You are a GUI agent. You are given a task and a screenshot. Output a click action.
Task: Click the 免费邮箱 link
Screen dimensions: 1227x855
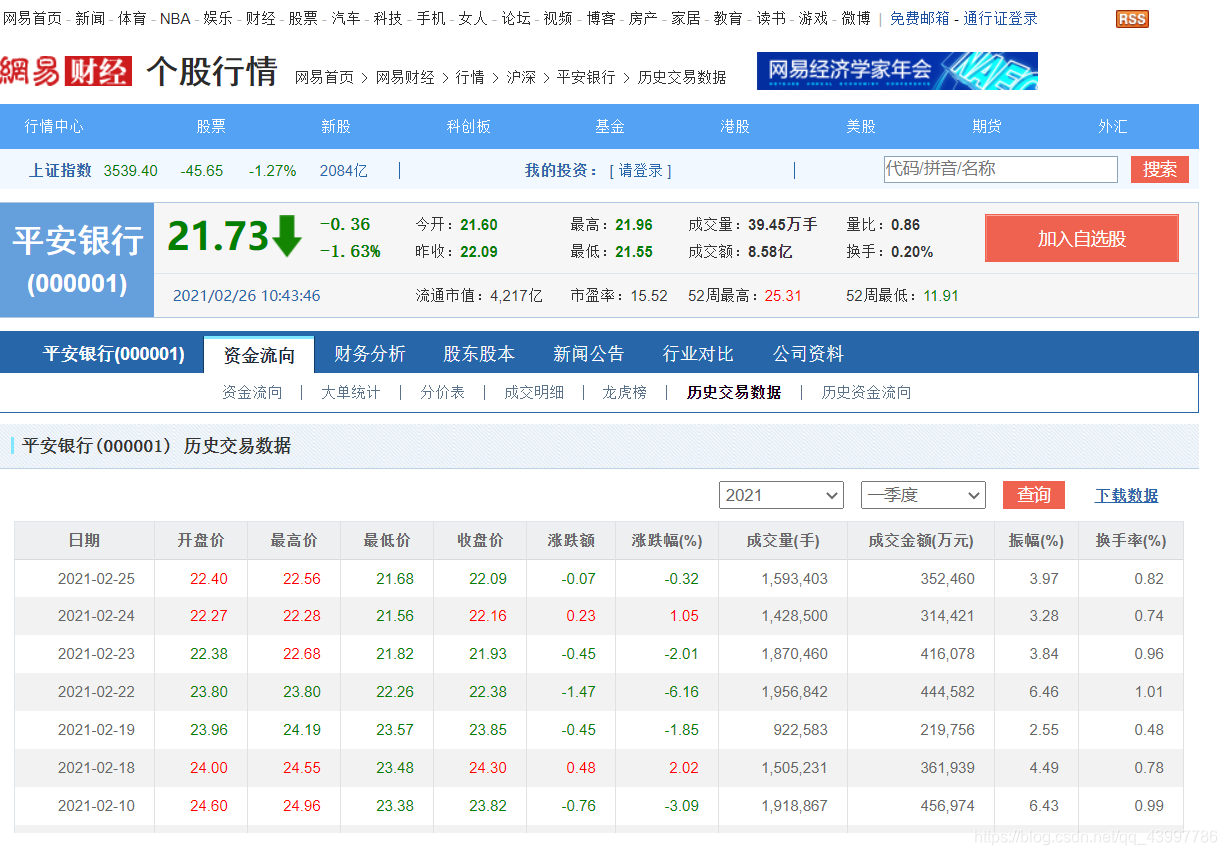click(920, 18)
